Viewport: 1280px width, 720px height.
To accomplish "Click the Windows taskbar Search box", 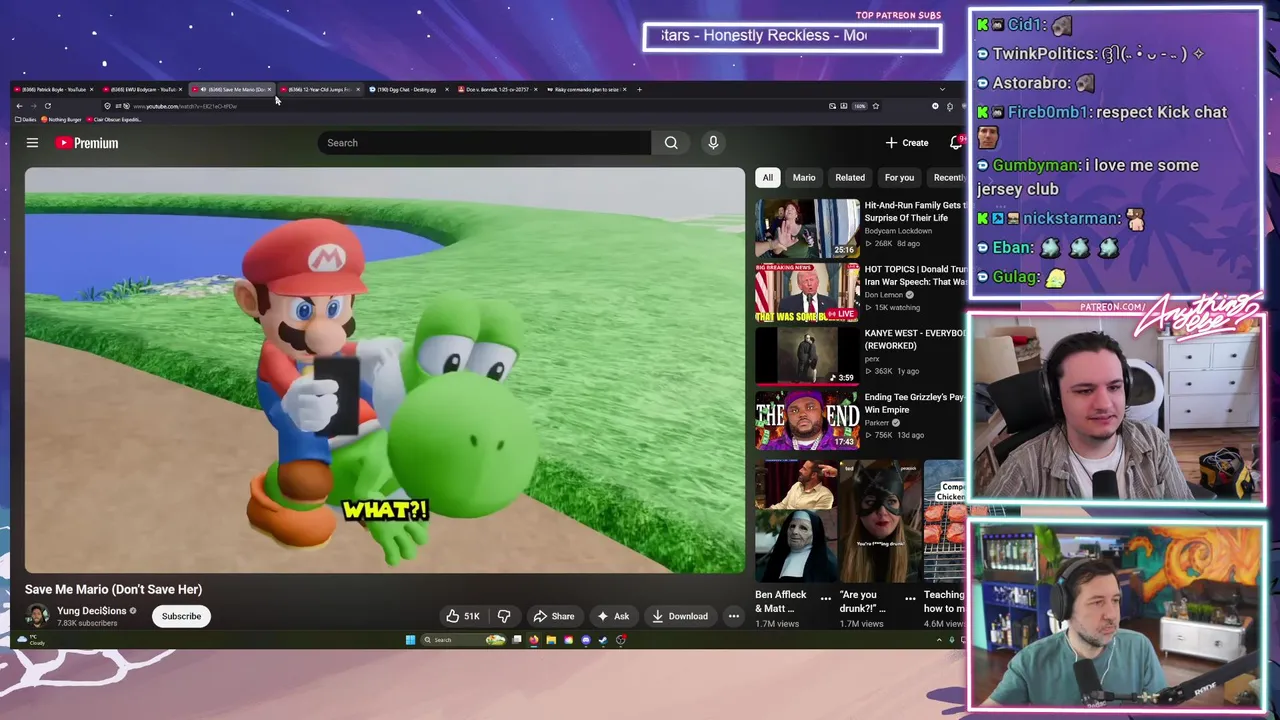I will (x=465, y=640).
